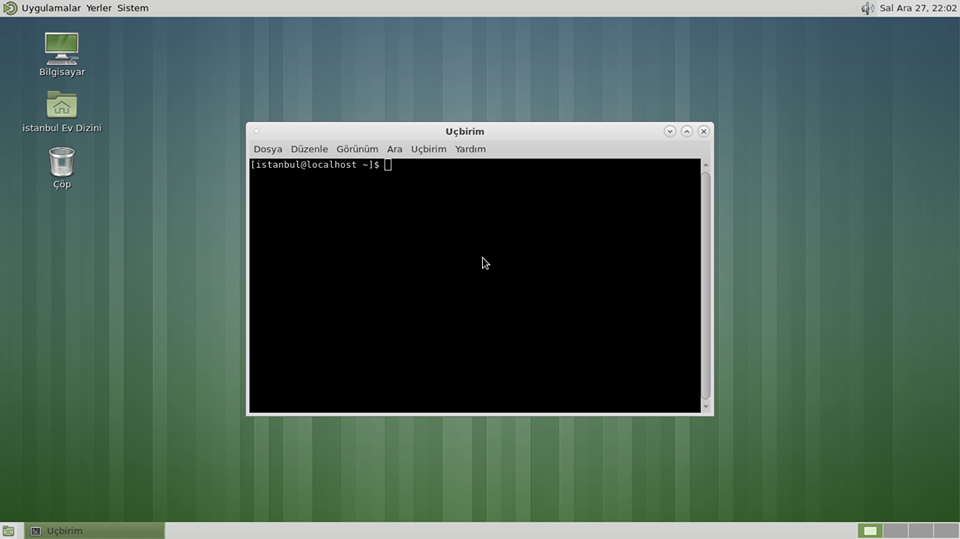Image resolution: width=960 pixels, height=539 pixels.
Task: Open istanbul Ev Dizini folder icon
Action: [x=62, y=111]
